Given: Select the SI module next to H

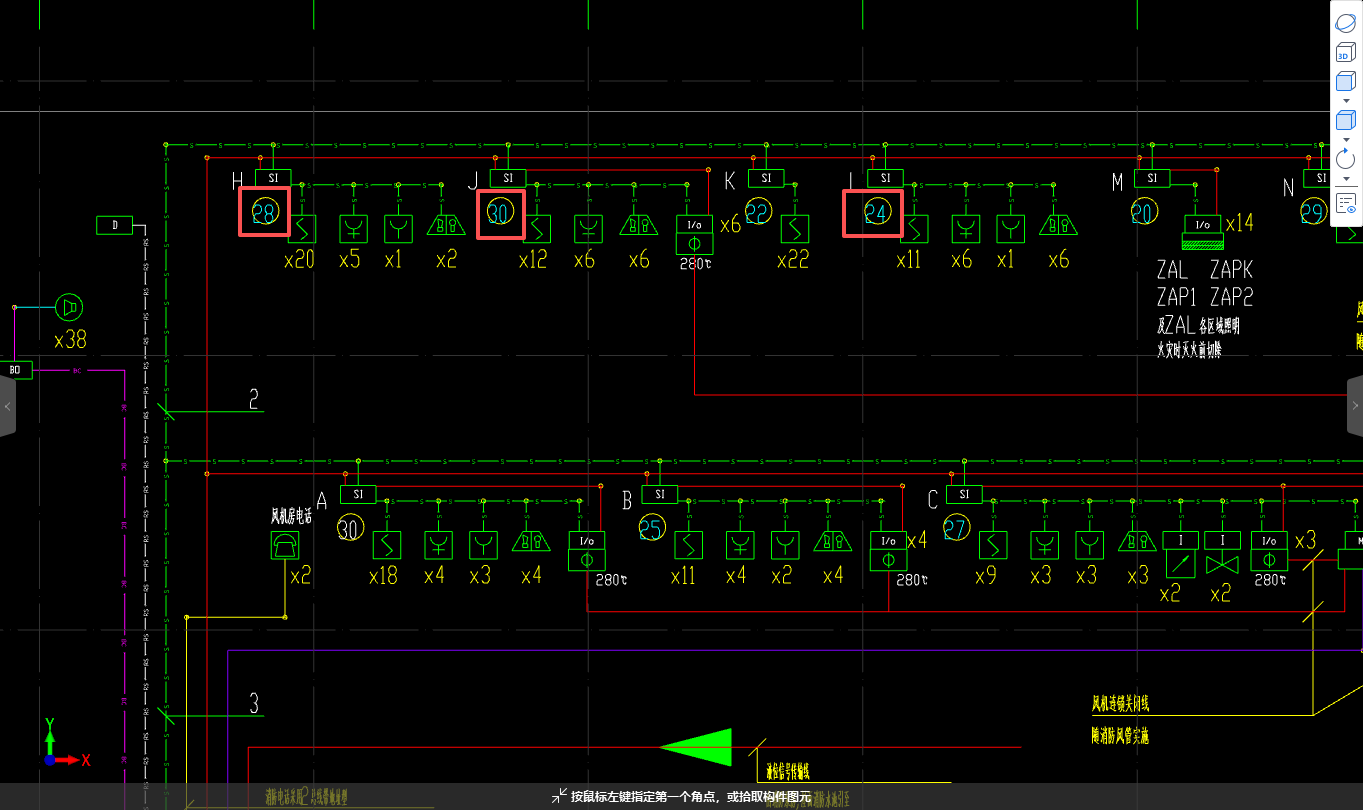Looking at the screenshot, I should (x=273, y=178).
